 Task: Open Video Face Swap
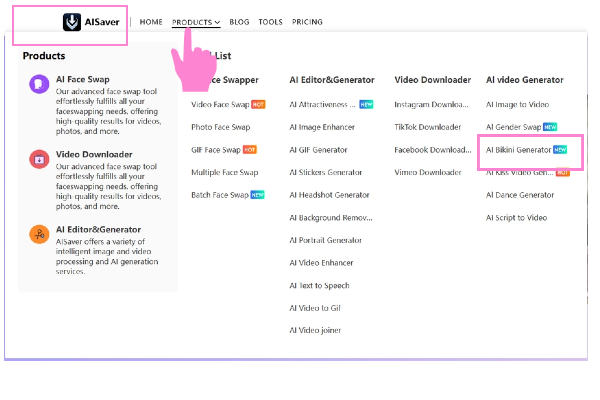coord(220,104)
